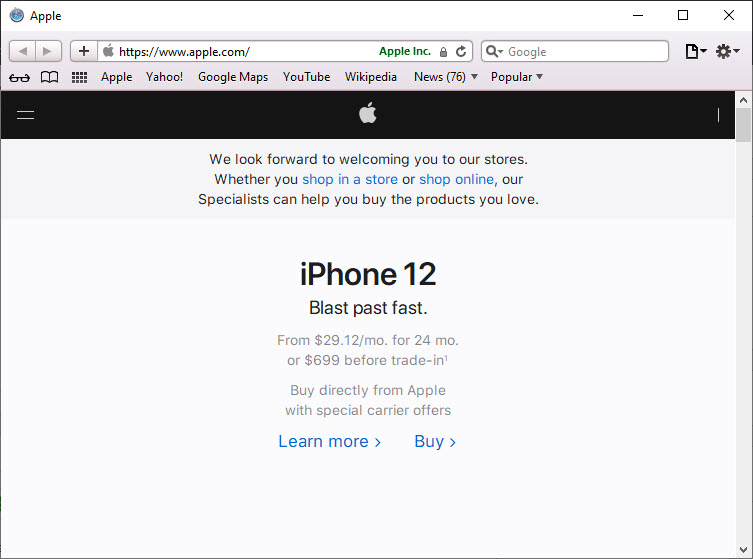
Task: Click the Forward navigation arrow
Action: (x=48, y=51)
